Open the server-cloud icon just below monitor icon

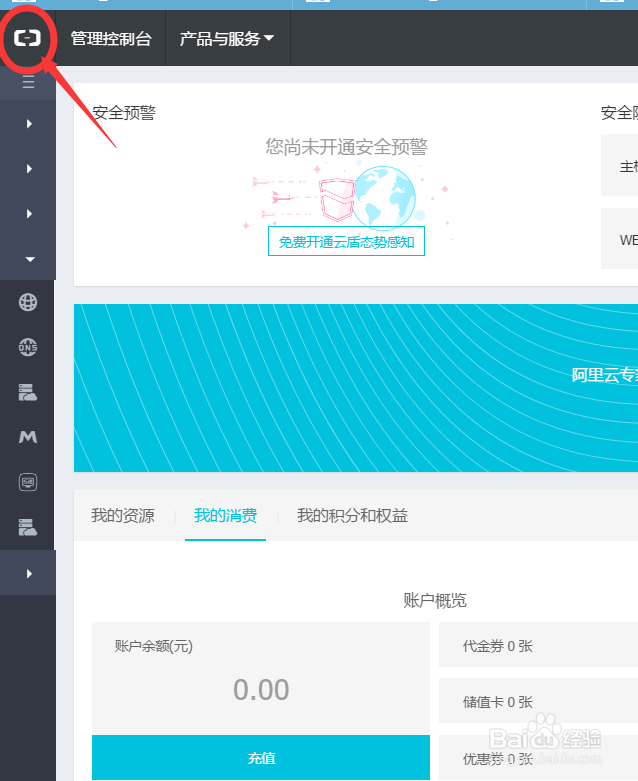coord(28,527)
